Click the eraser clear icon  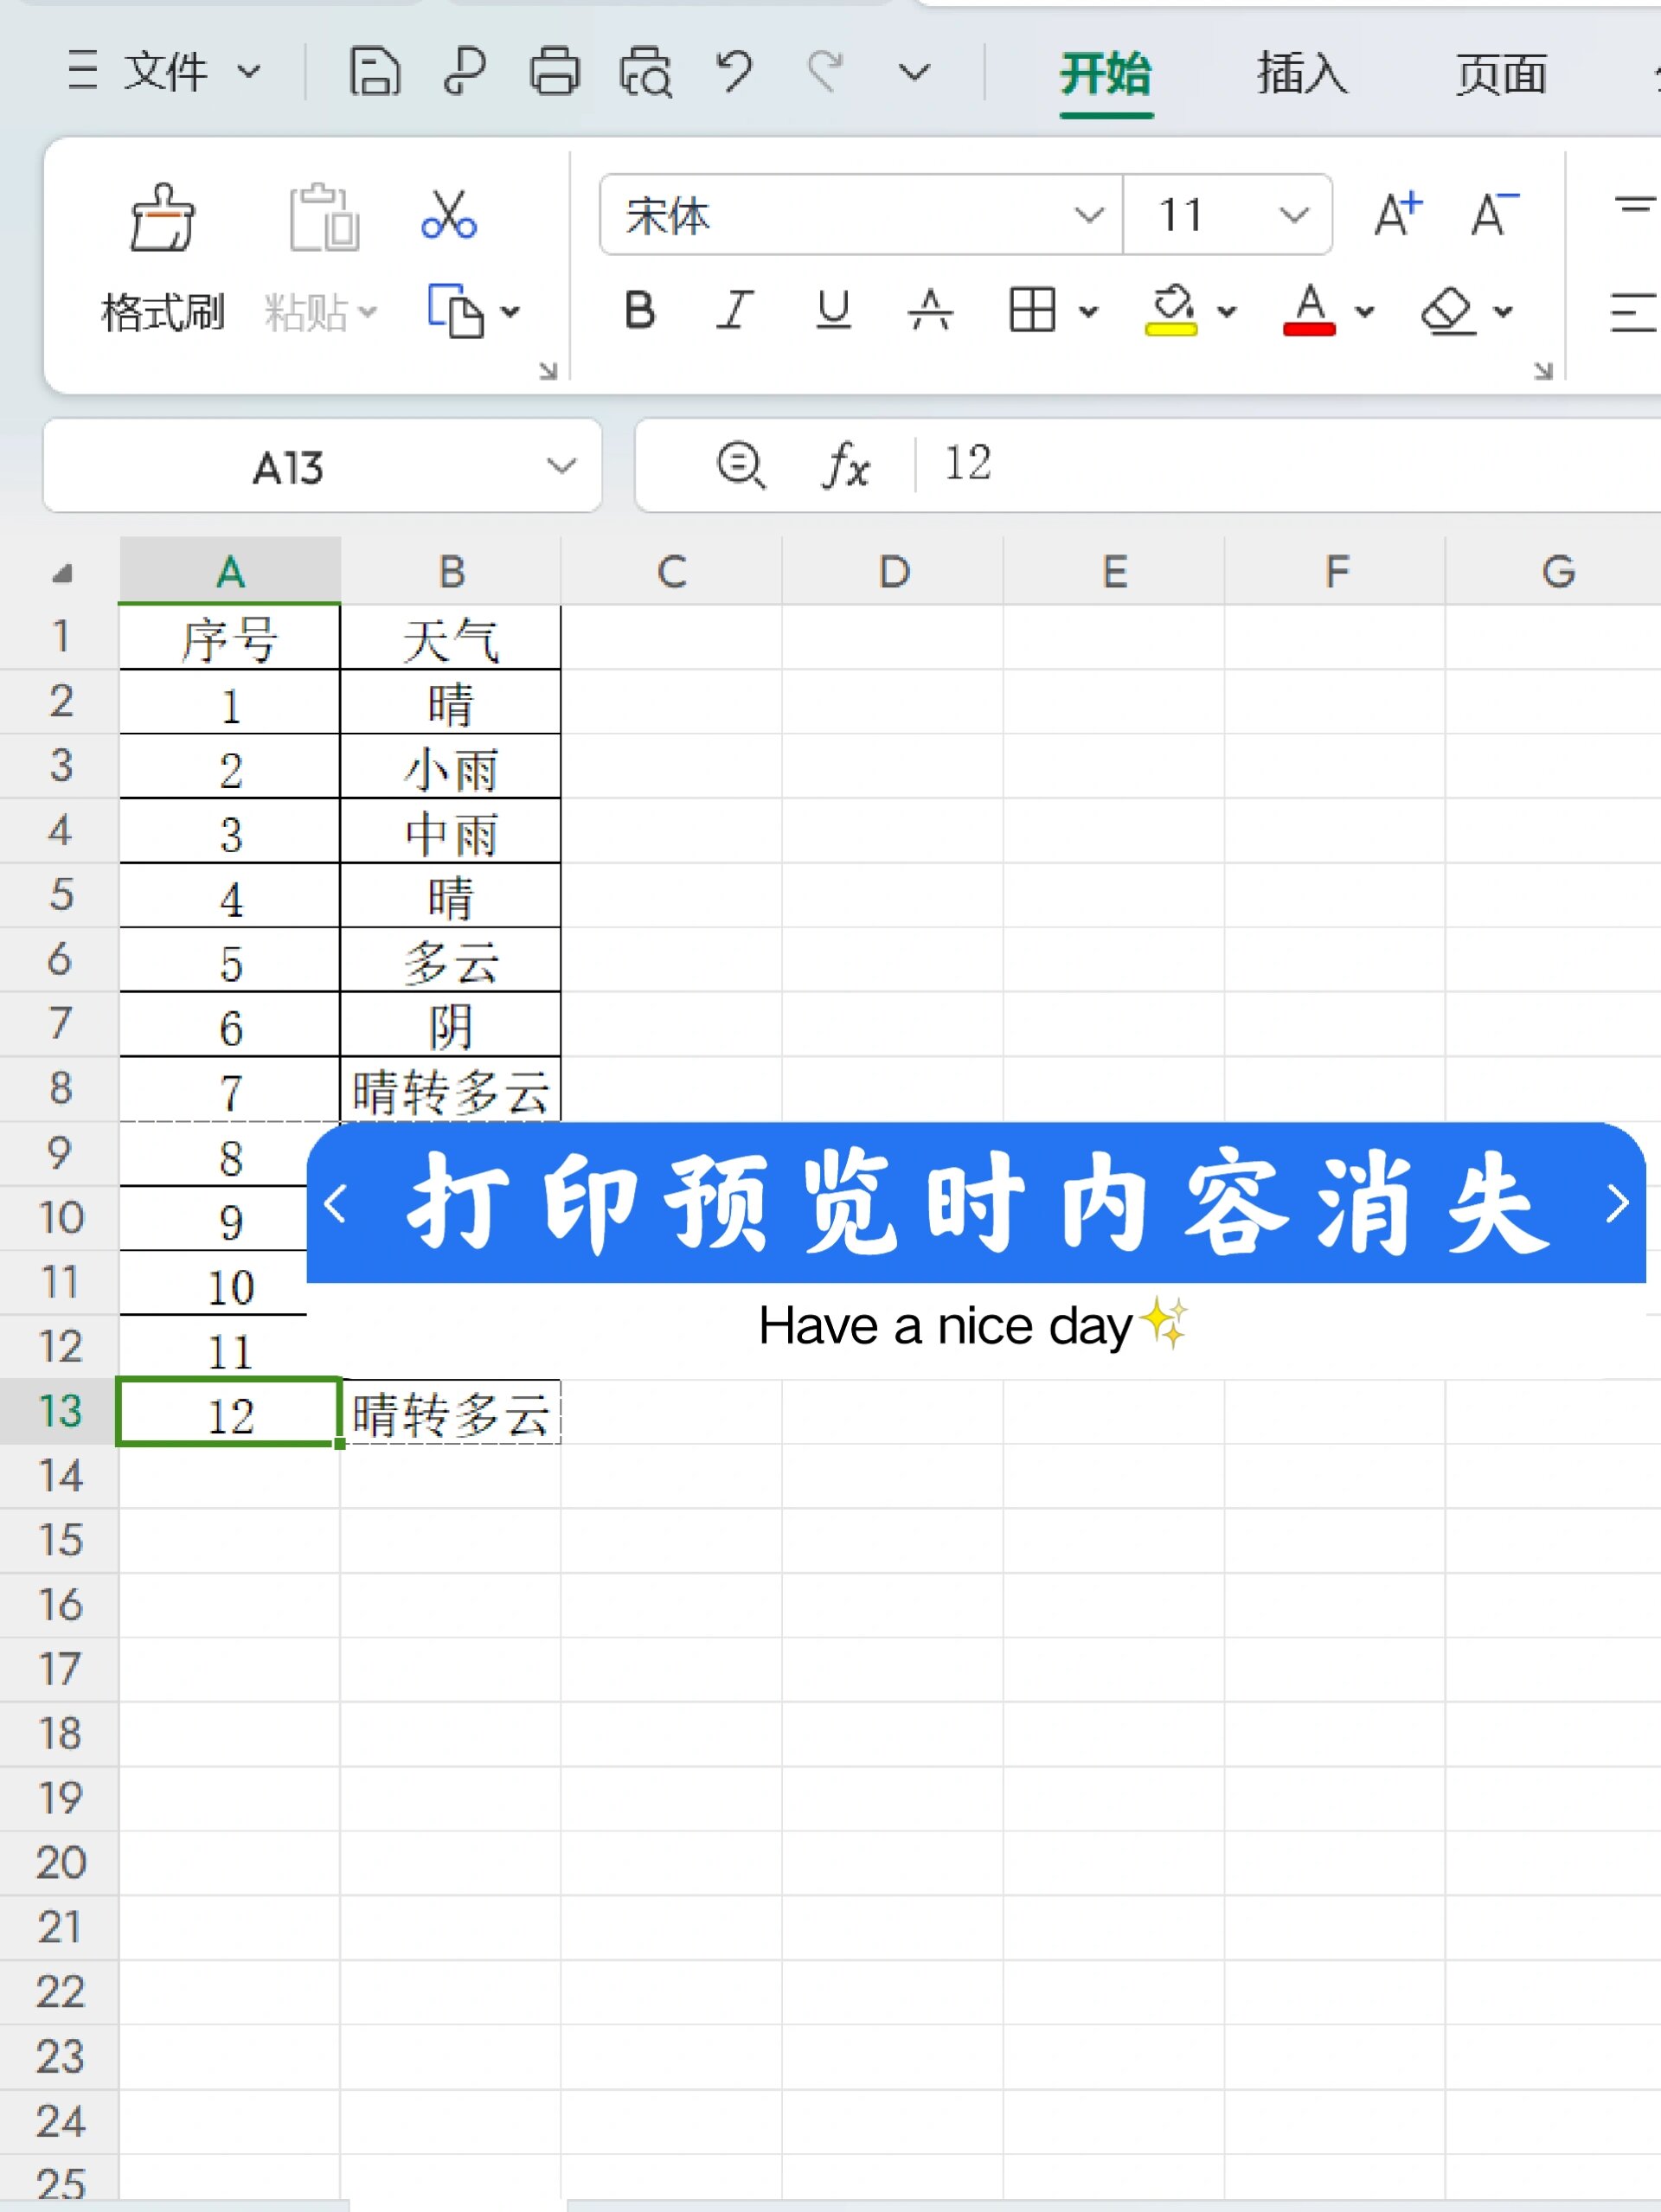(1448, 310)
